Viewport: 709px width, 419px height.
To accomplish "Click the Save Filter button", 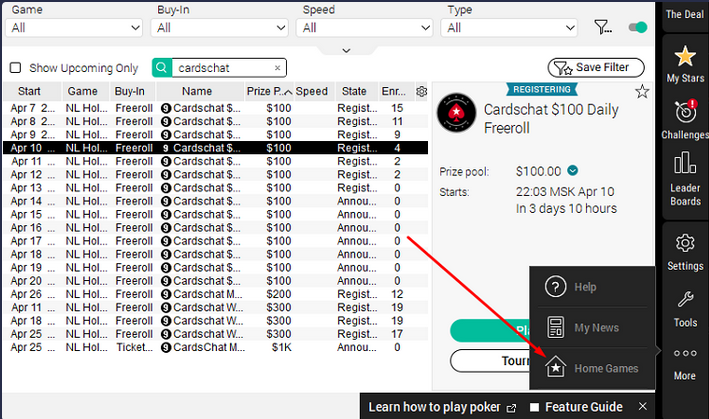I will (596, 68).
